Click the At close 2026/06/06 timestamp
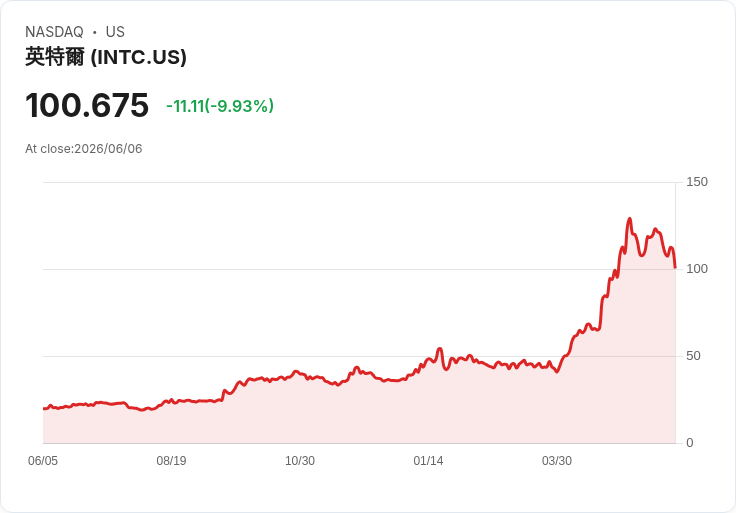Image resolution: width=736 pixels, height=513 pixels. point(84,149)
